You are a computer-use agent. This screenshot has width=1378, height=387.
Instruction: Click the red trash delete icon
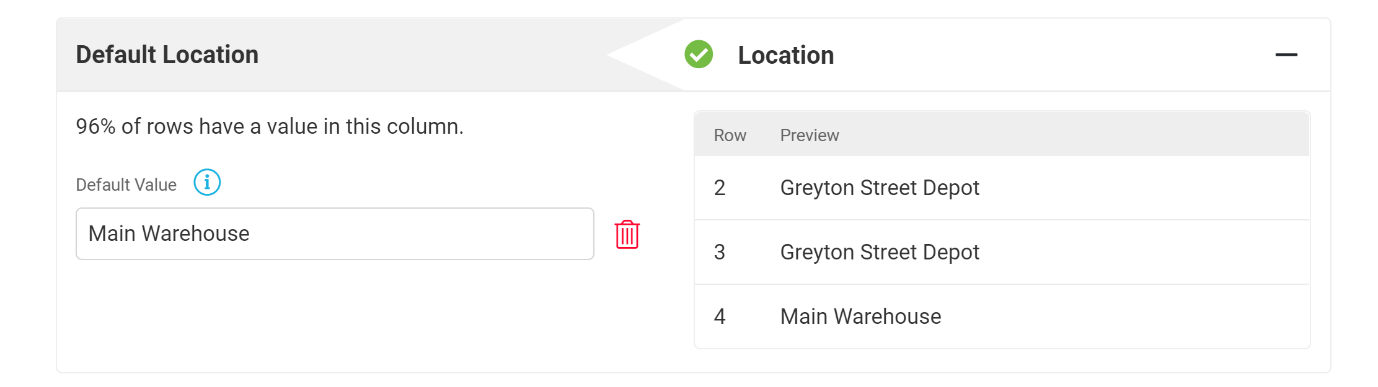pos(627,234)
